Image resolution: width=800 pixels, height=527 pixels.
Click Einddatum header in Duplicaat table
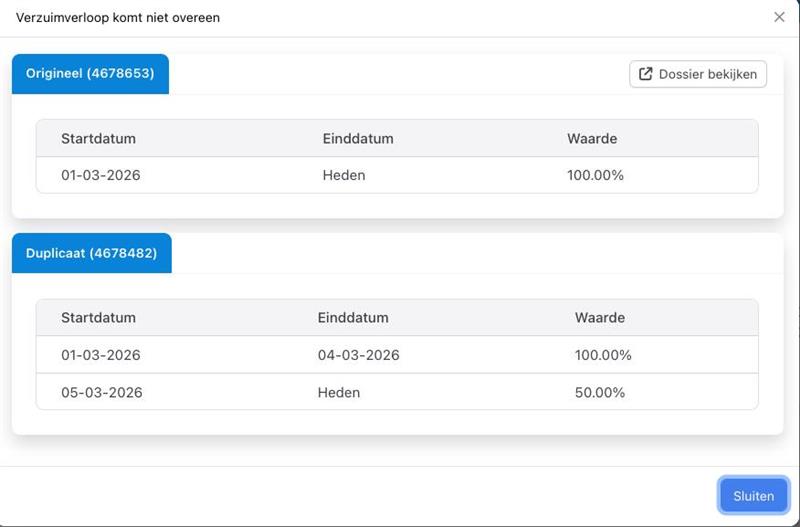[x=353, y=317]
